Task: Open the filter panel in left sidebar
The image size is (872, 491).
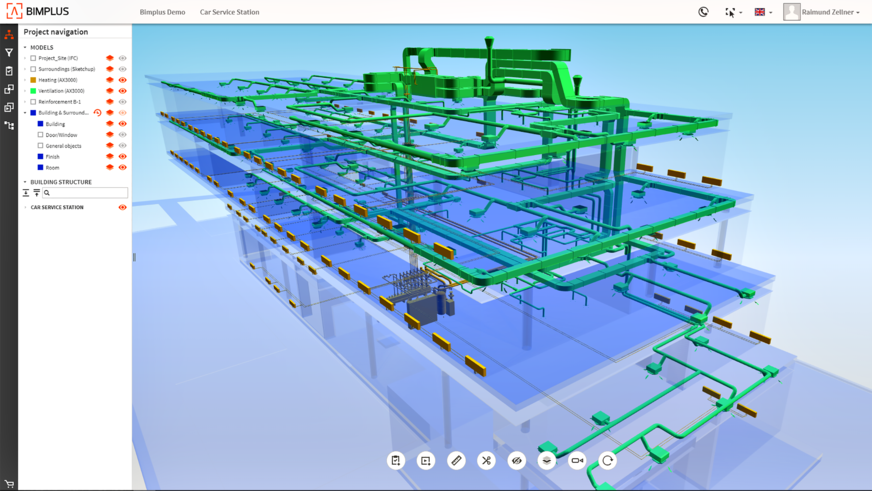Action: pyautogui.click(x=9, y=53)
